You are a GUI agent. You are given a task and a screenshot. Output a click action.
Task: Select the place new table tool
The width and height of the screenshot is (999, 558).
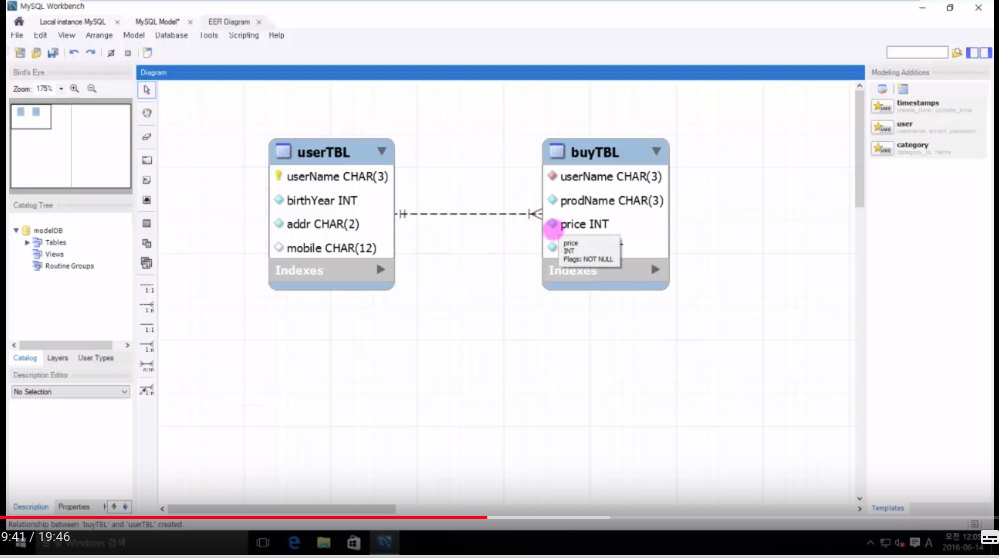point(147,224)
